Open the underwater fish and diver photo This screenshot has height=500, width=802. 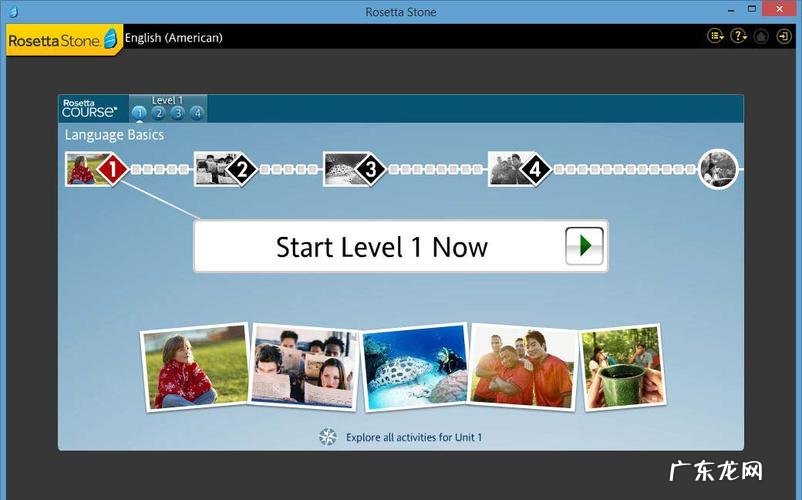coord(415,367)
